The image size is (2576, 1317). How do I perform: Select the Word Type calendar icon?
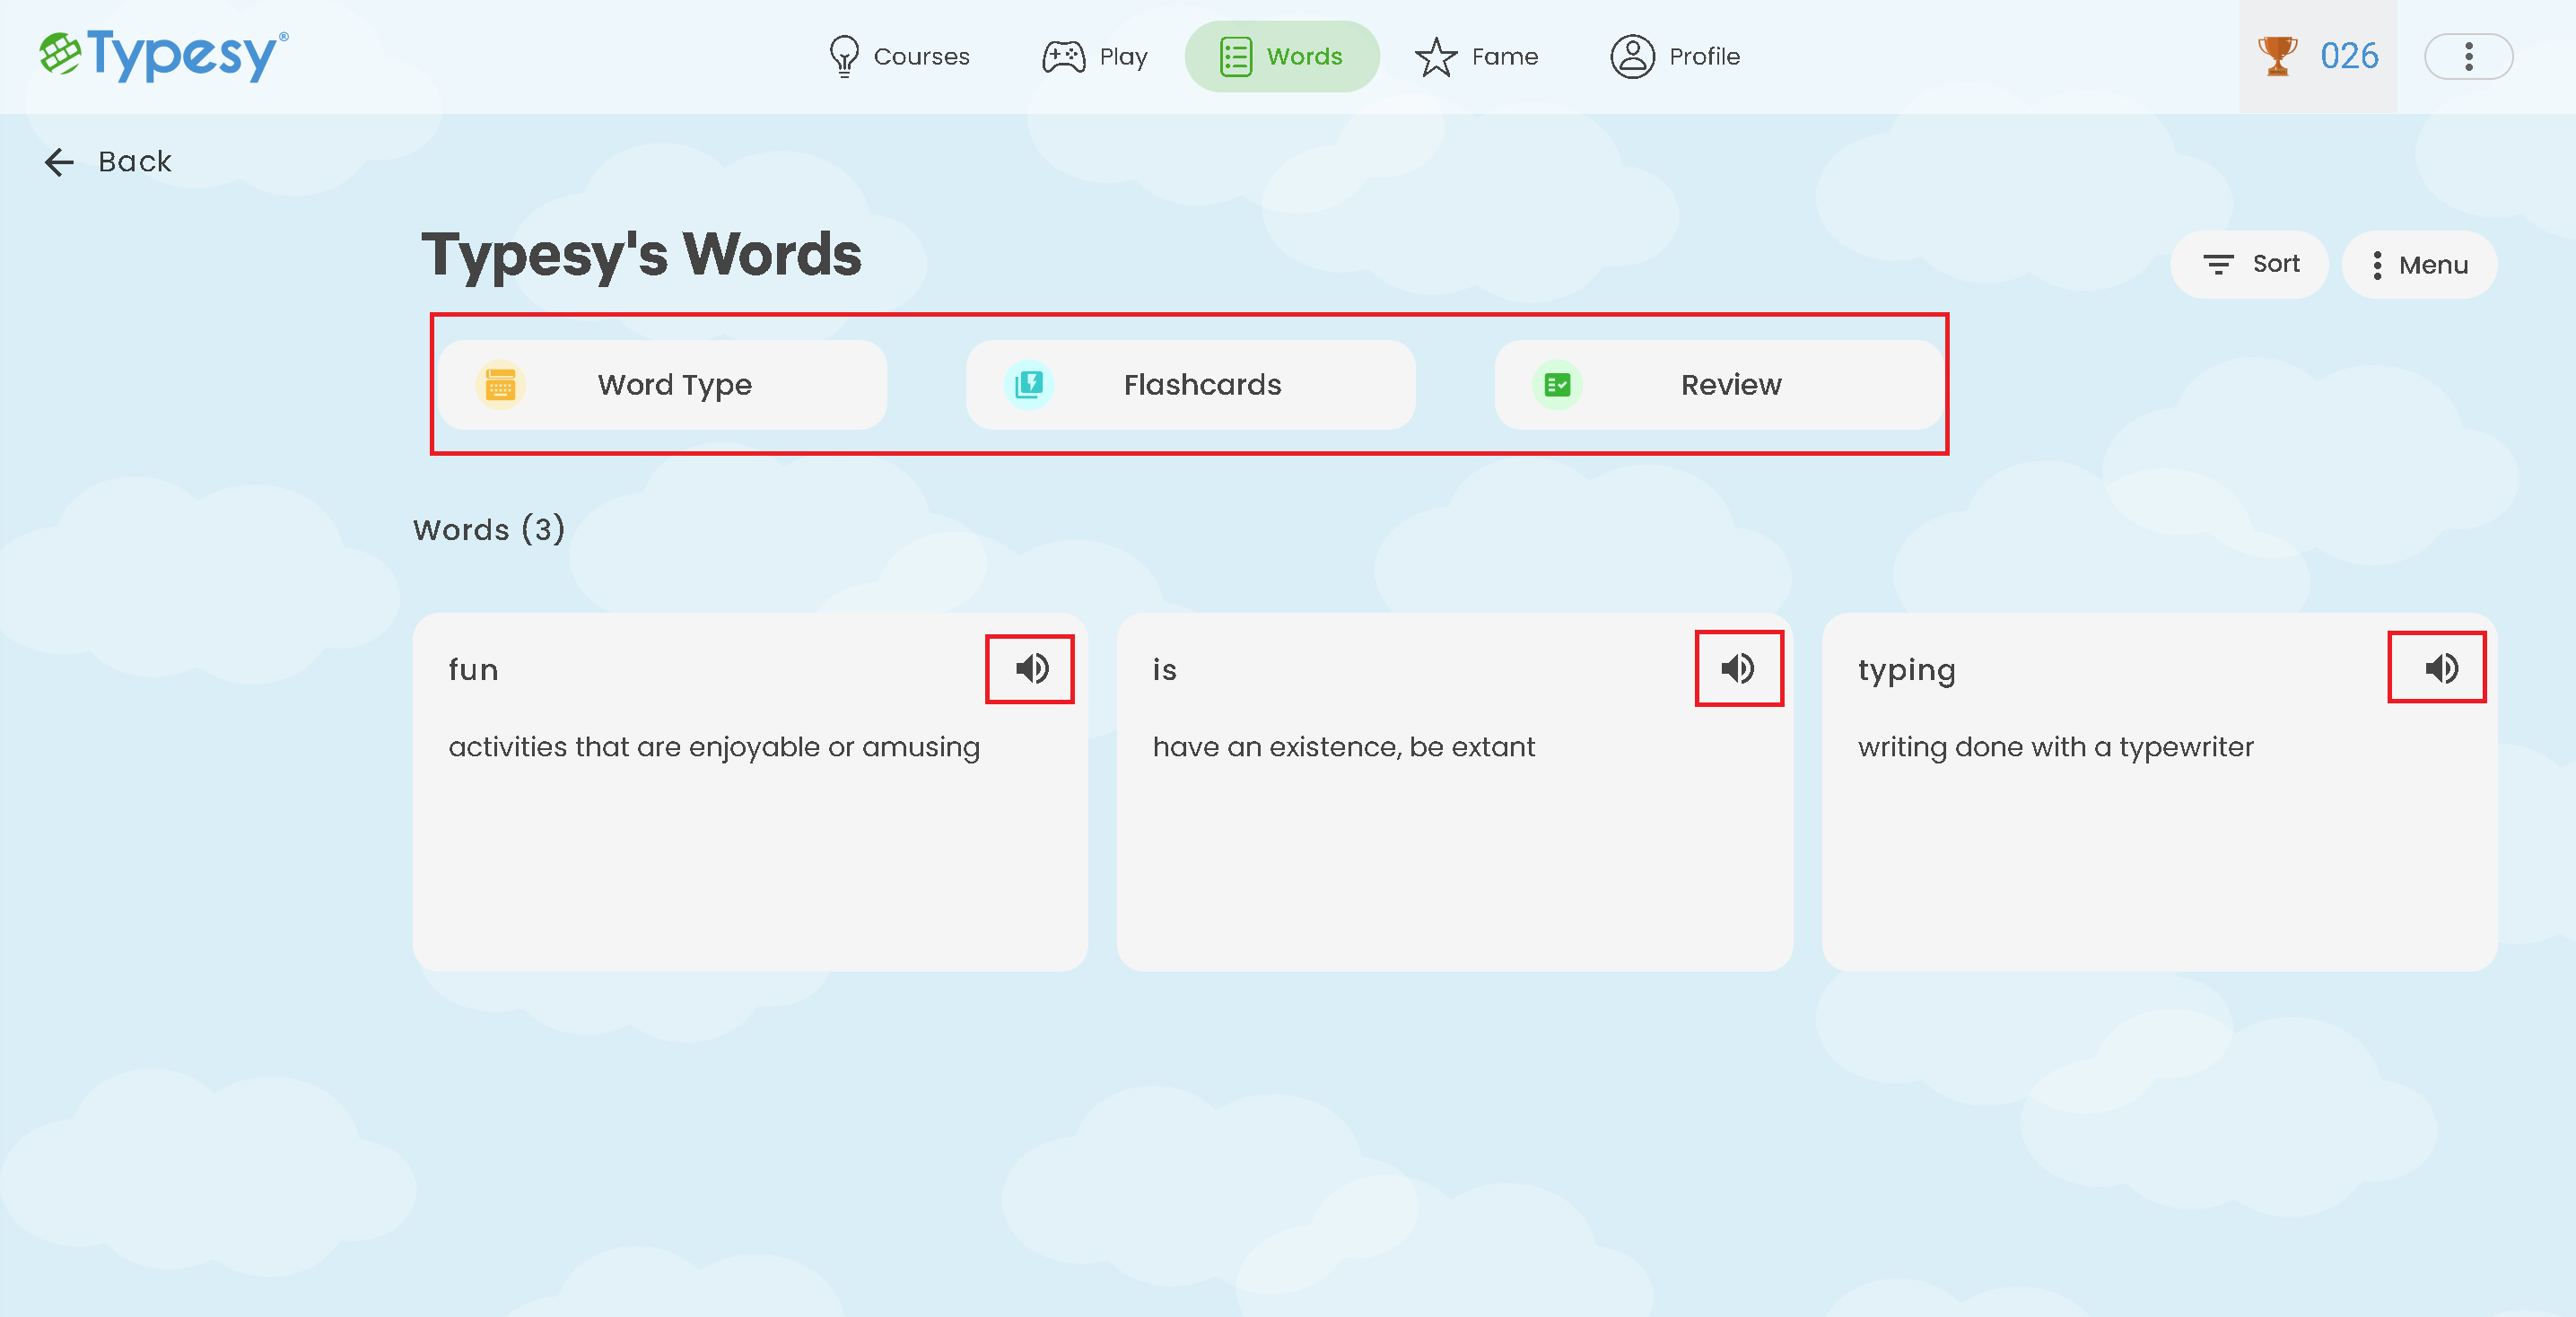click(x=501, y=385)
